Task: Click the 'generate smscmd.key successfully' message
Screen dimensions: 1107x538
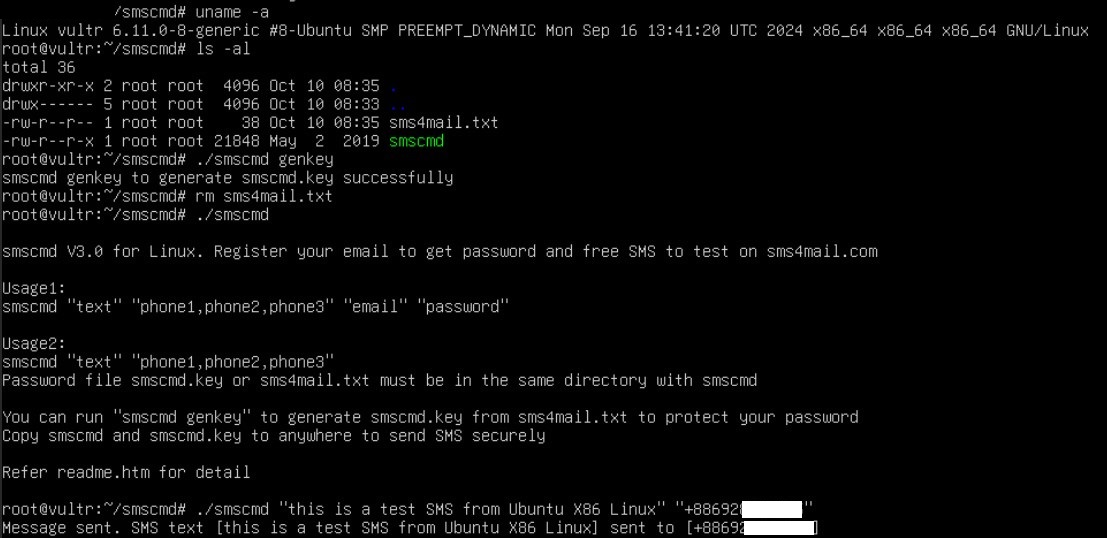Action: point(308,178)
